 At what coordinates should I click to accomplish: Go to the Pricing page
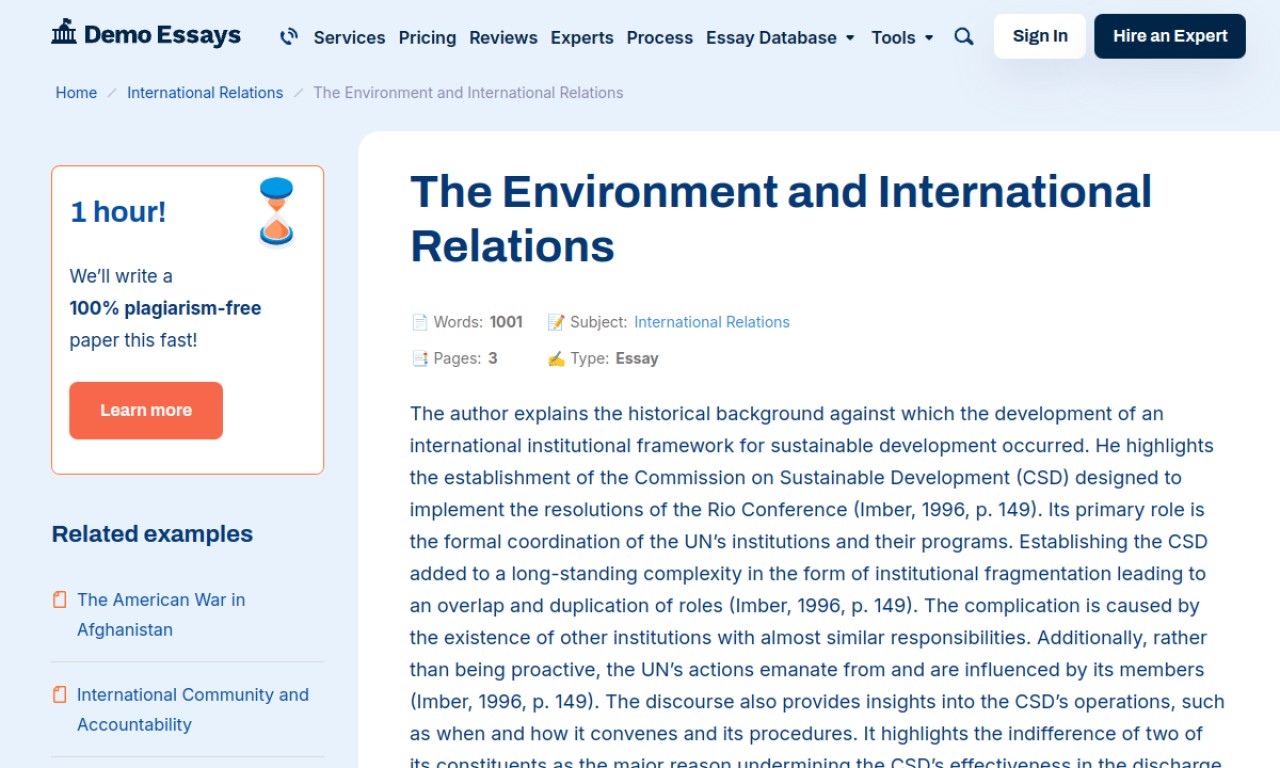click(427, 37)
